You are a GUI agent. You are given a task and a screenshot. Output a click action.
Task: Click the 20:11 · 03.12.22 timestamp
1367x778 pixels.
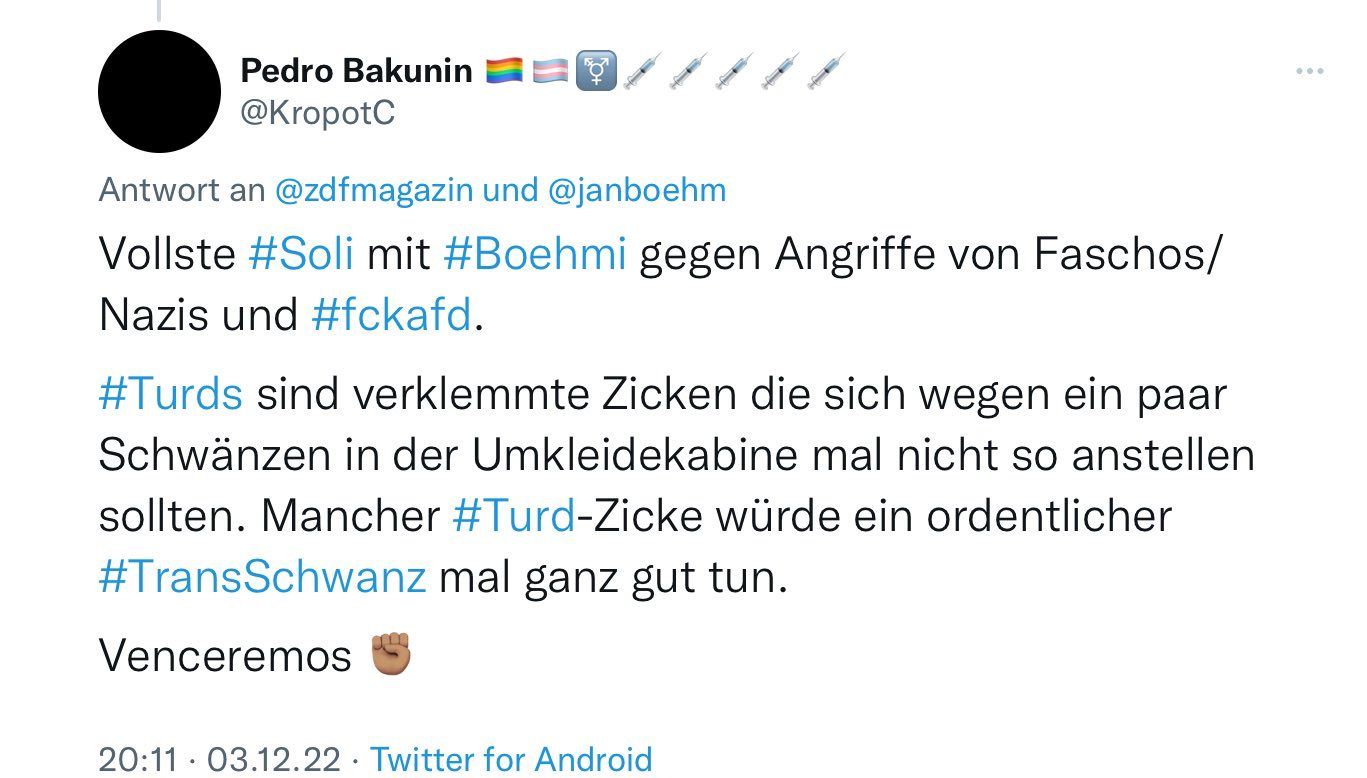click(219, 758)
